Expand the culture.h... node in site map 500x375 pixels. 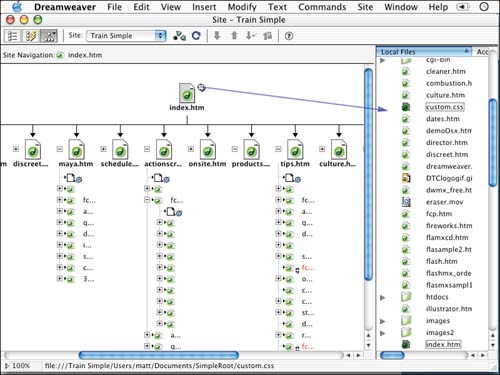coord(322,149)
